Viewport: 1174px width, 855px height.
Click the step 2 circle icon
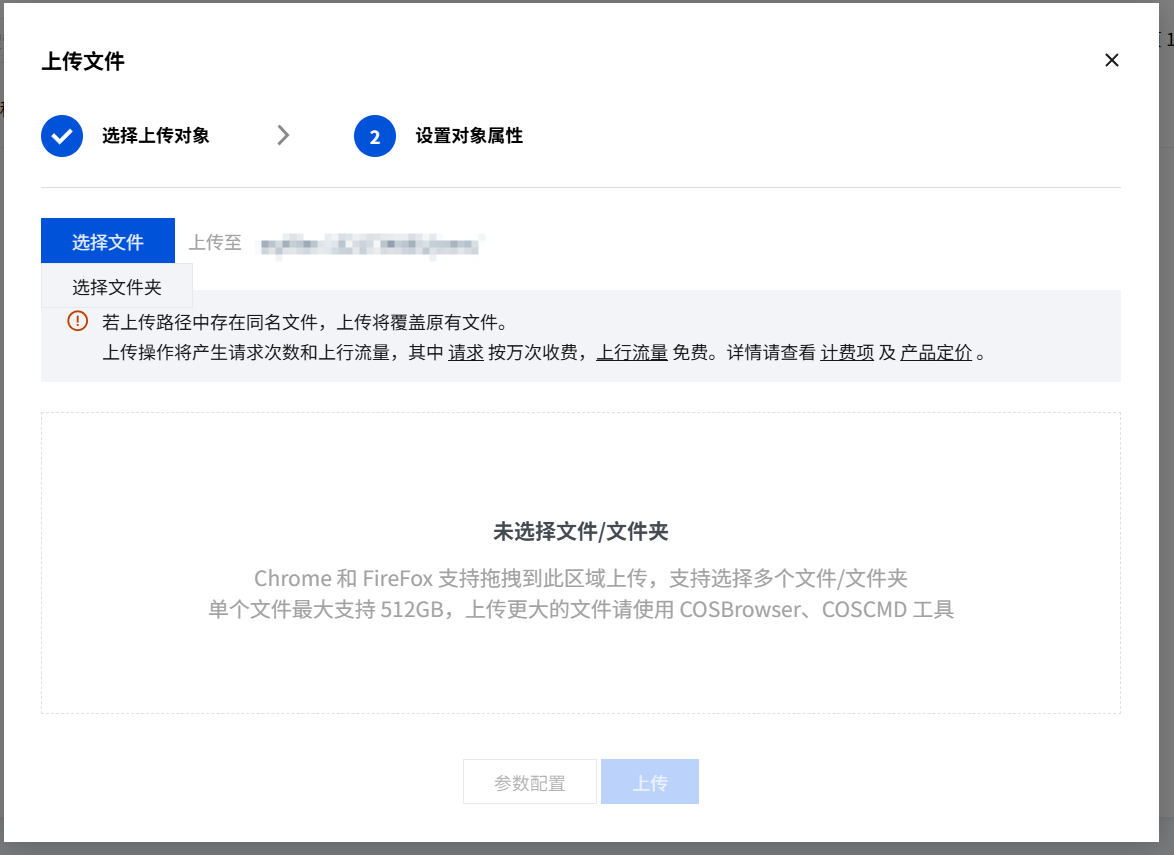click(x=374, y=135)
